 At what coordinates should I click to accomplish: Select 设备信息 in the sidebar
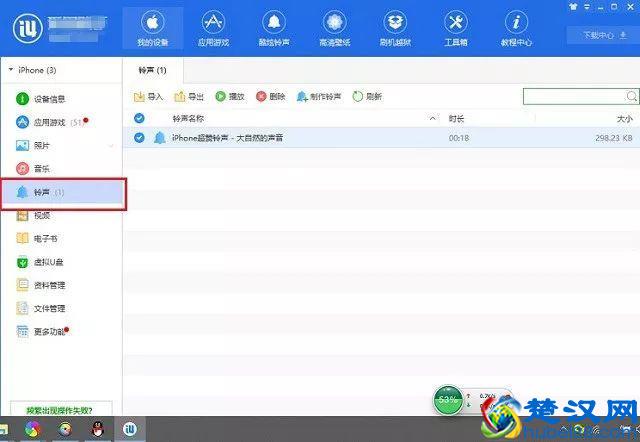(61, 99)
